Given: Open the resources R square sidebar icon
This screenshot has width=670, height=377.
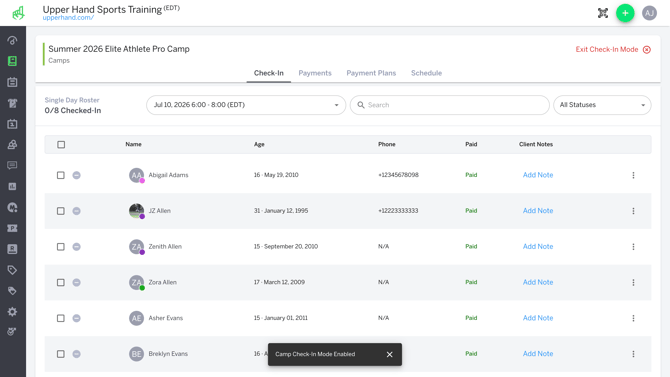Looking at the screenshot, I should 12,249.
